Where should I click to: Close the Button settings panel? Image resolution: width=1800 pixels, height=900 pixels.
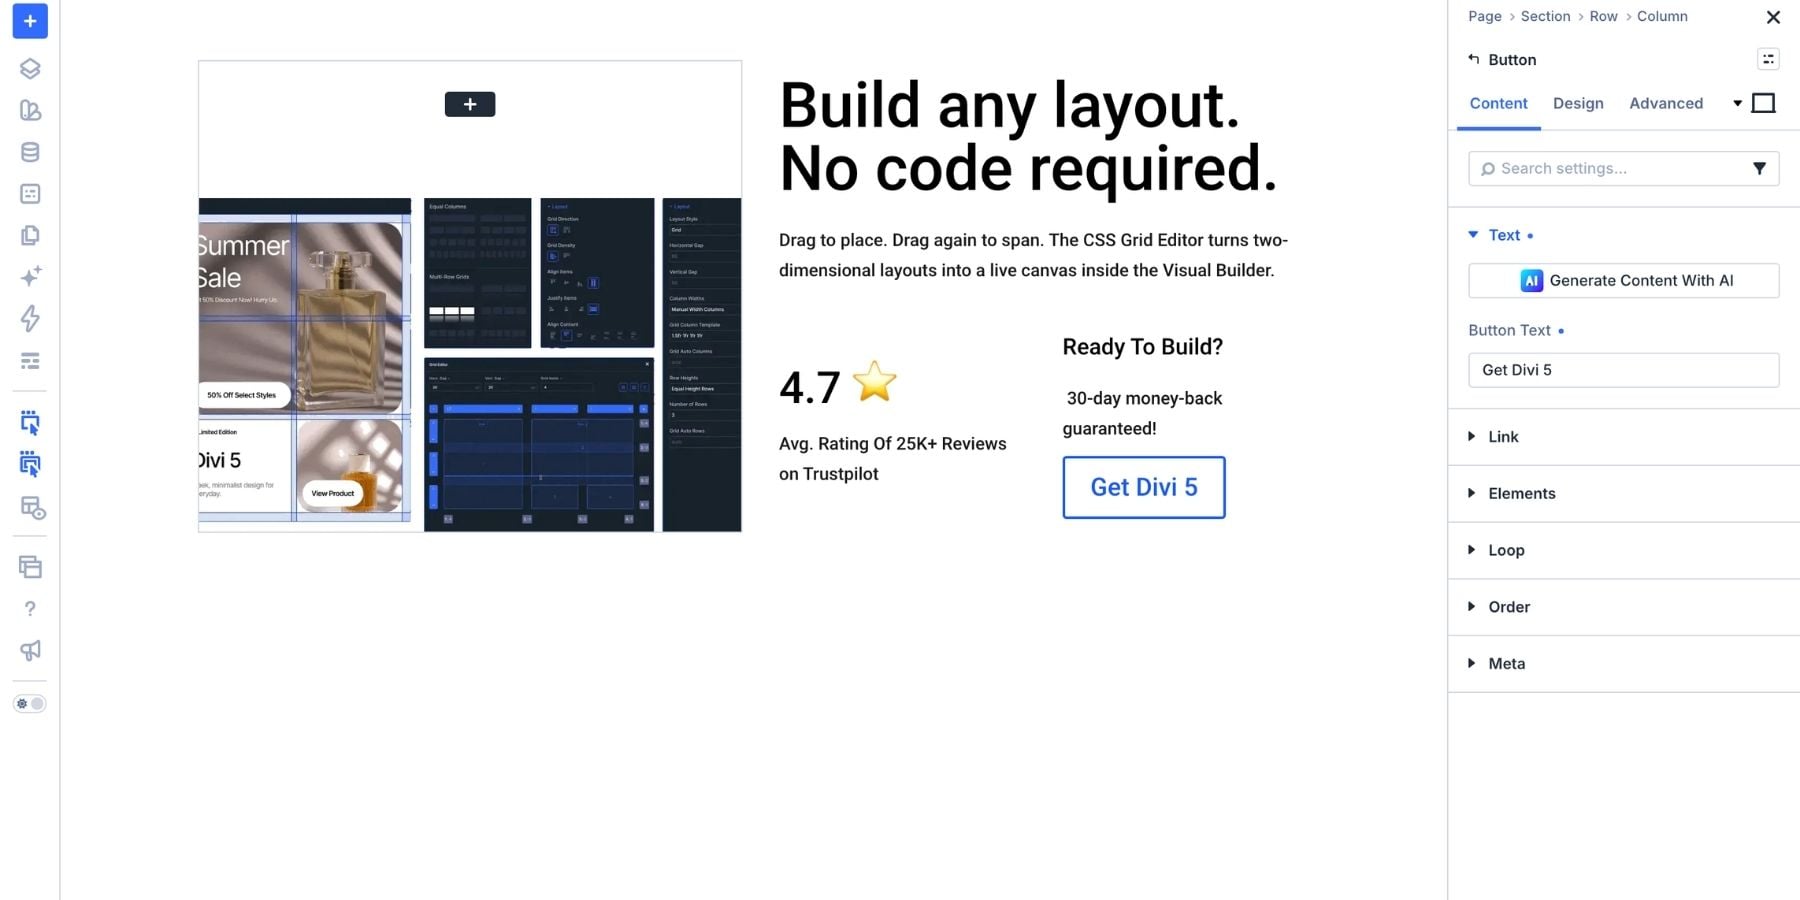pos(1773,17)
